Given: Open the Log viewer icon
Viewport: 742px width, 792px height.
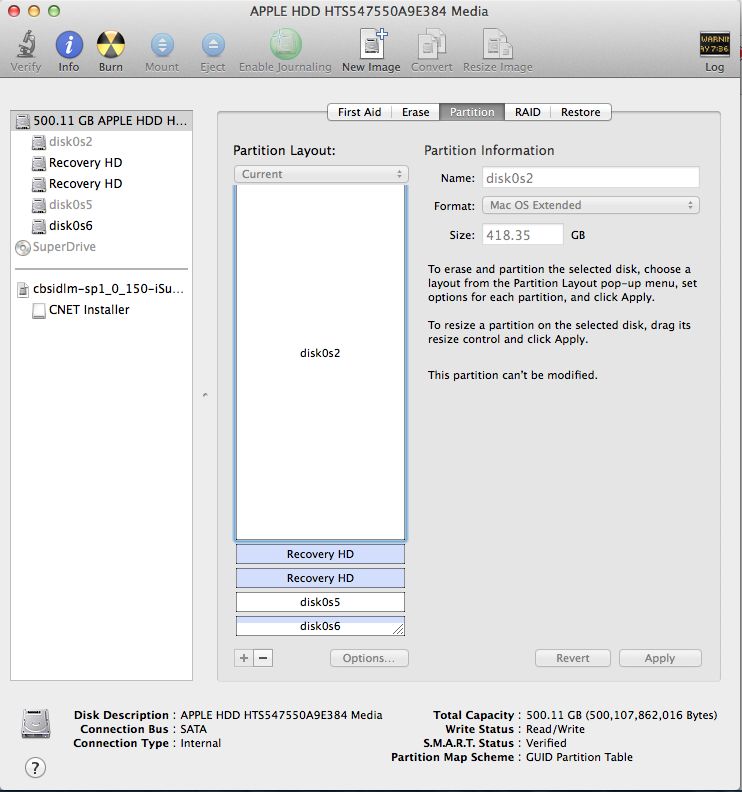Looking at the screenshot, I should pos(714,44).
